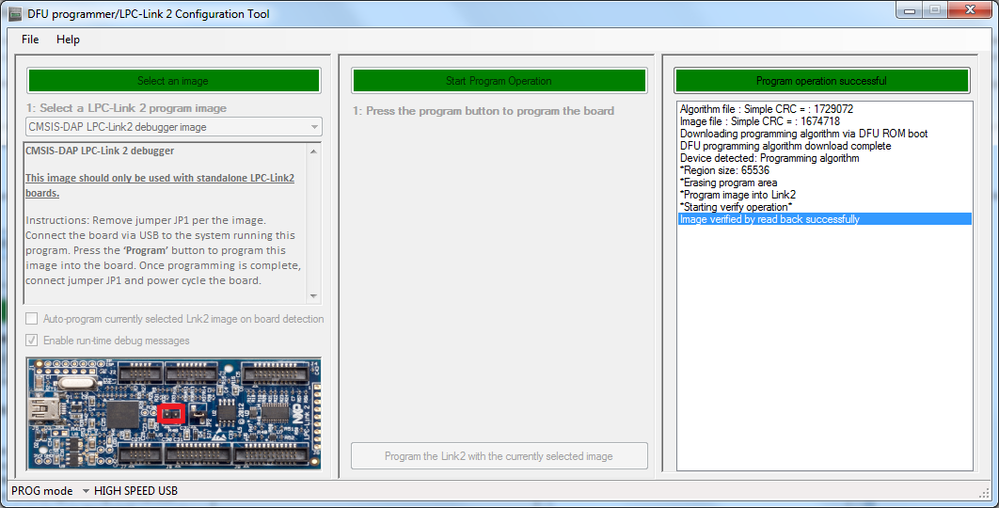Viewport: 999px width, 508px height.
Task: Minimize the Configuration Tool window
Action: click(909, 10)
